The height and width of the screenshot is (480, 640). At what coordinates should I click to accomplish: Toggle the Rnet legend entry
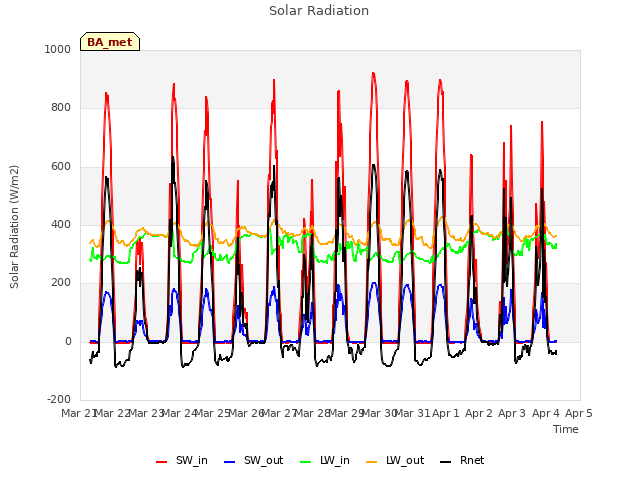(462, 461)
